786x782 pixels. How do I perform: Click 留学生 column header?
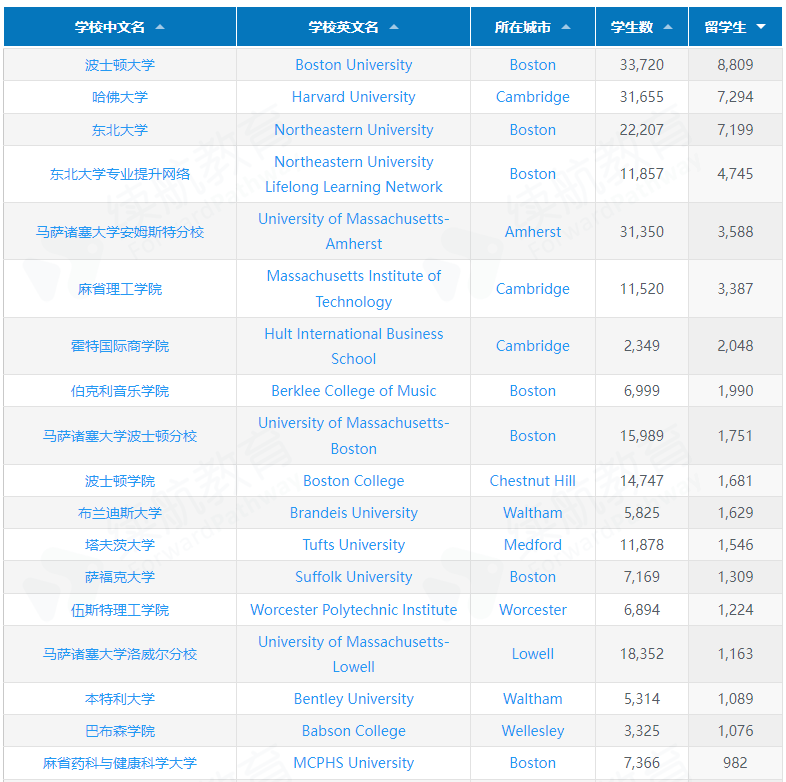(x=735, y=27)
